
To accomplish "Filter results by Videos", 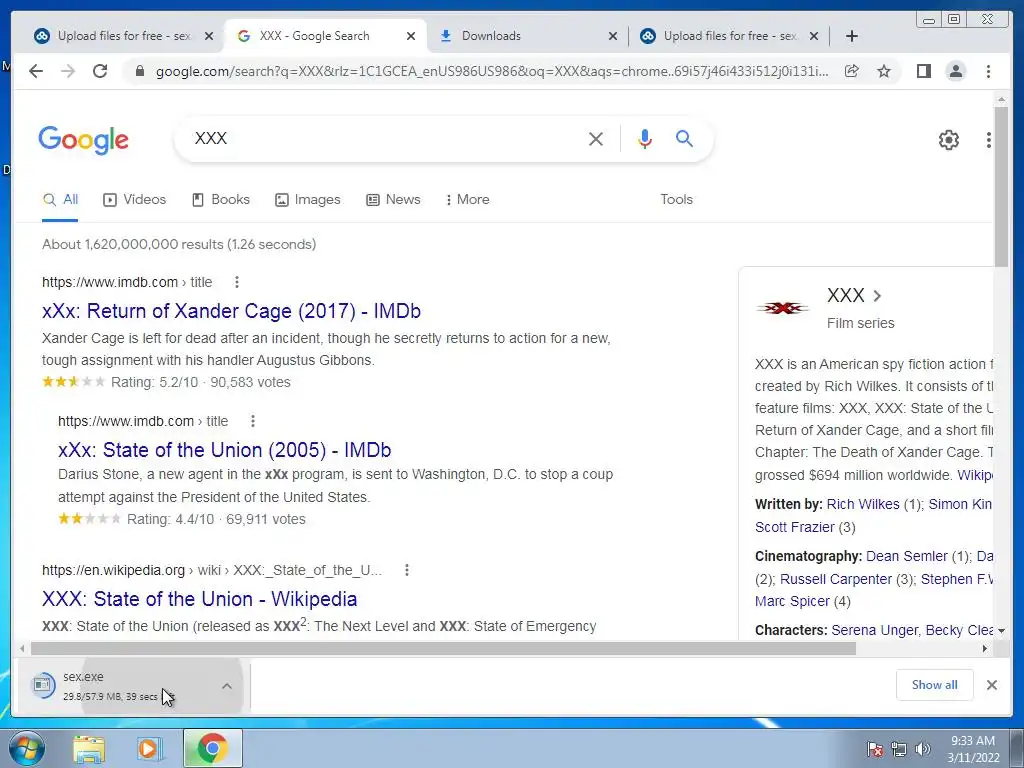I will tap(135, 199).
